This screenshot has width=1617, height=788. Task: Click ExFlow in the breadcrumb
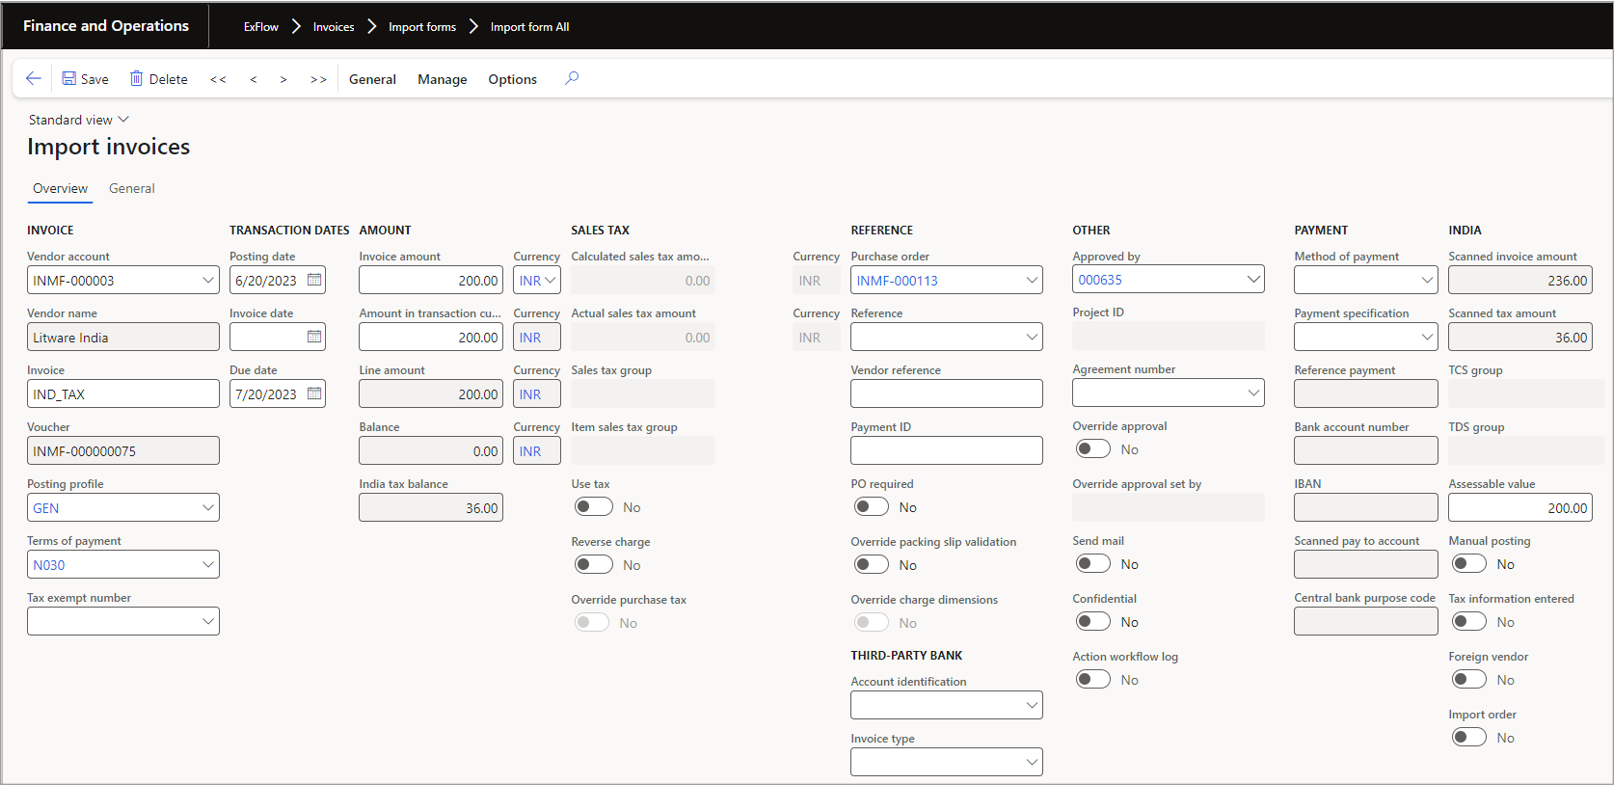(x=261, y=27)
